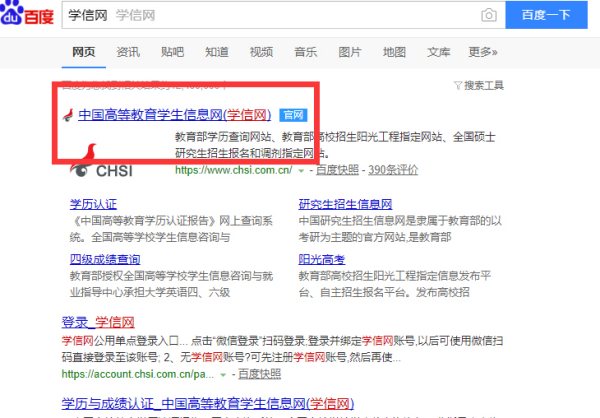Open 搜索工具 filter options

(484, 85)
